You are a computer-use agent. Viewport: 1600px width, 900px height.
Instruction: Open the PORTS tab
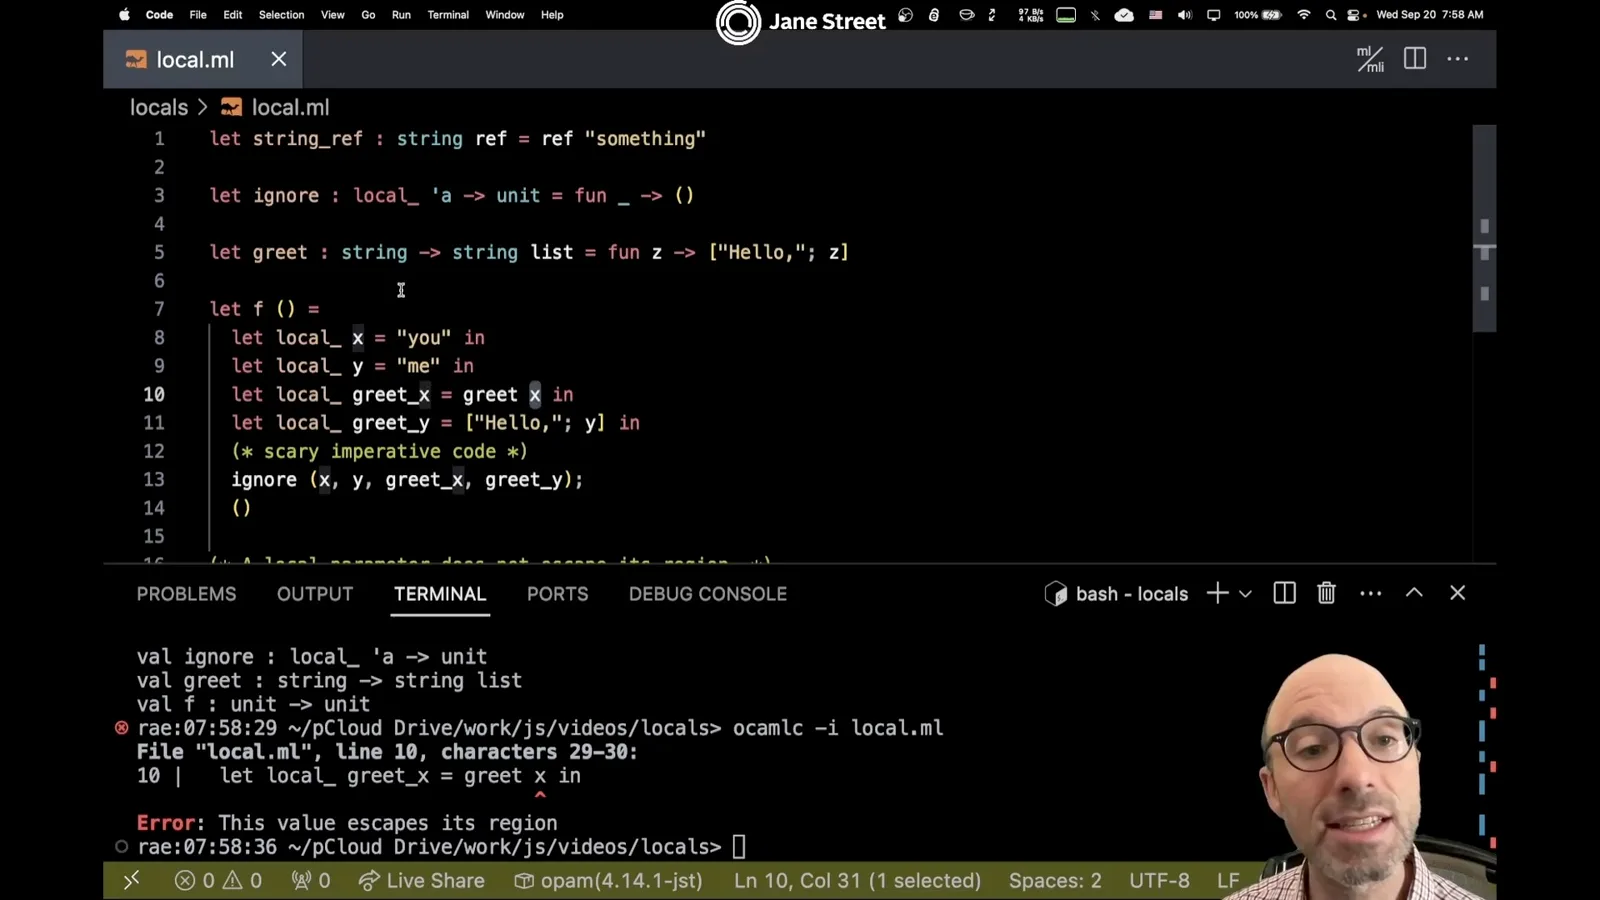pos(558,594)
